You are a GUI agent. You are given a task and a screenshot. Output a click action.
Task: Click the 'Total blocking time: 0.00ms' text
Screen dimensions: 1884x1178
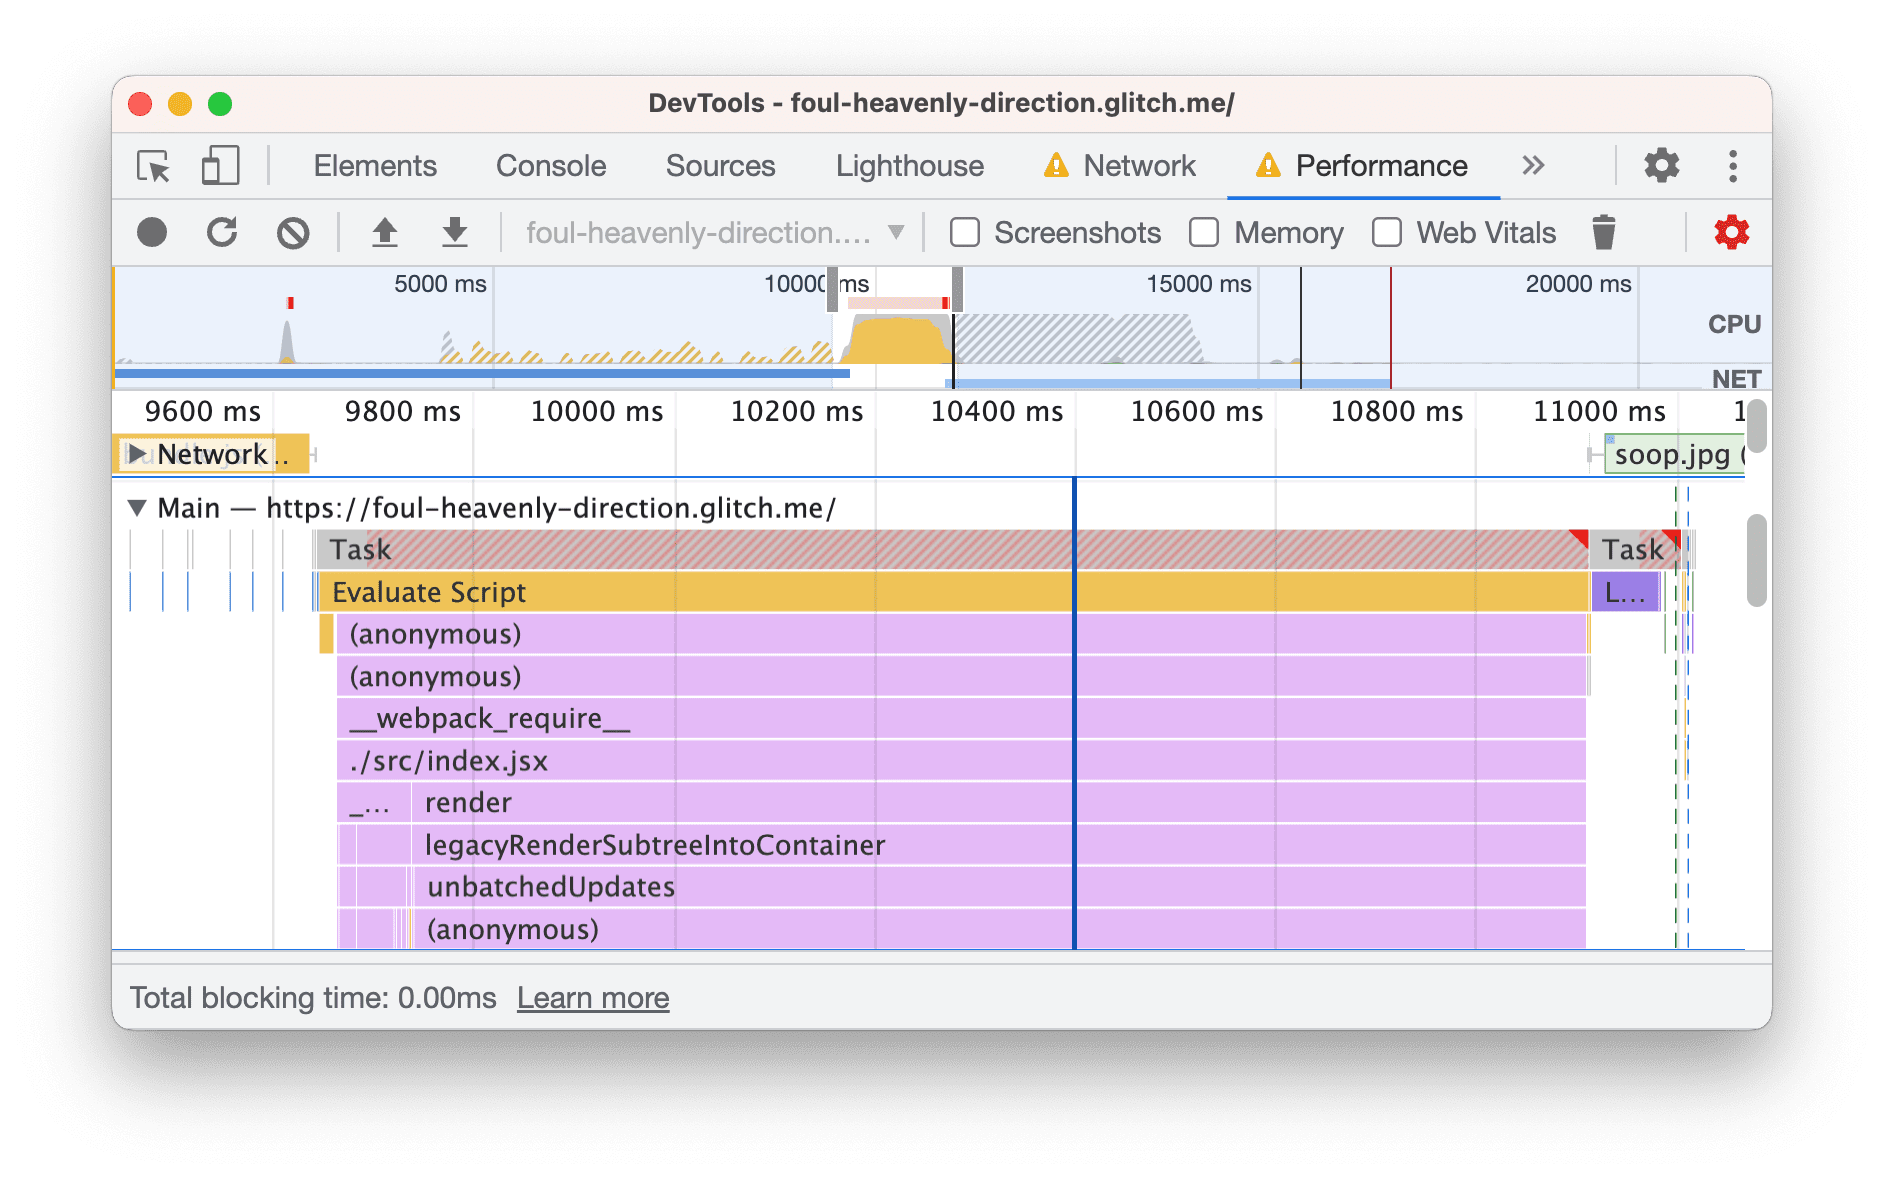(313, 998)
